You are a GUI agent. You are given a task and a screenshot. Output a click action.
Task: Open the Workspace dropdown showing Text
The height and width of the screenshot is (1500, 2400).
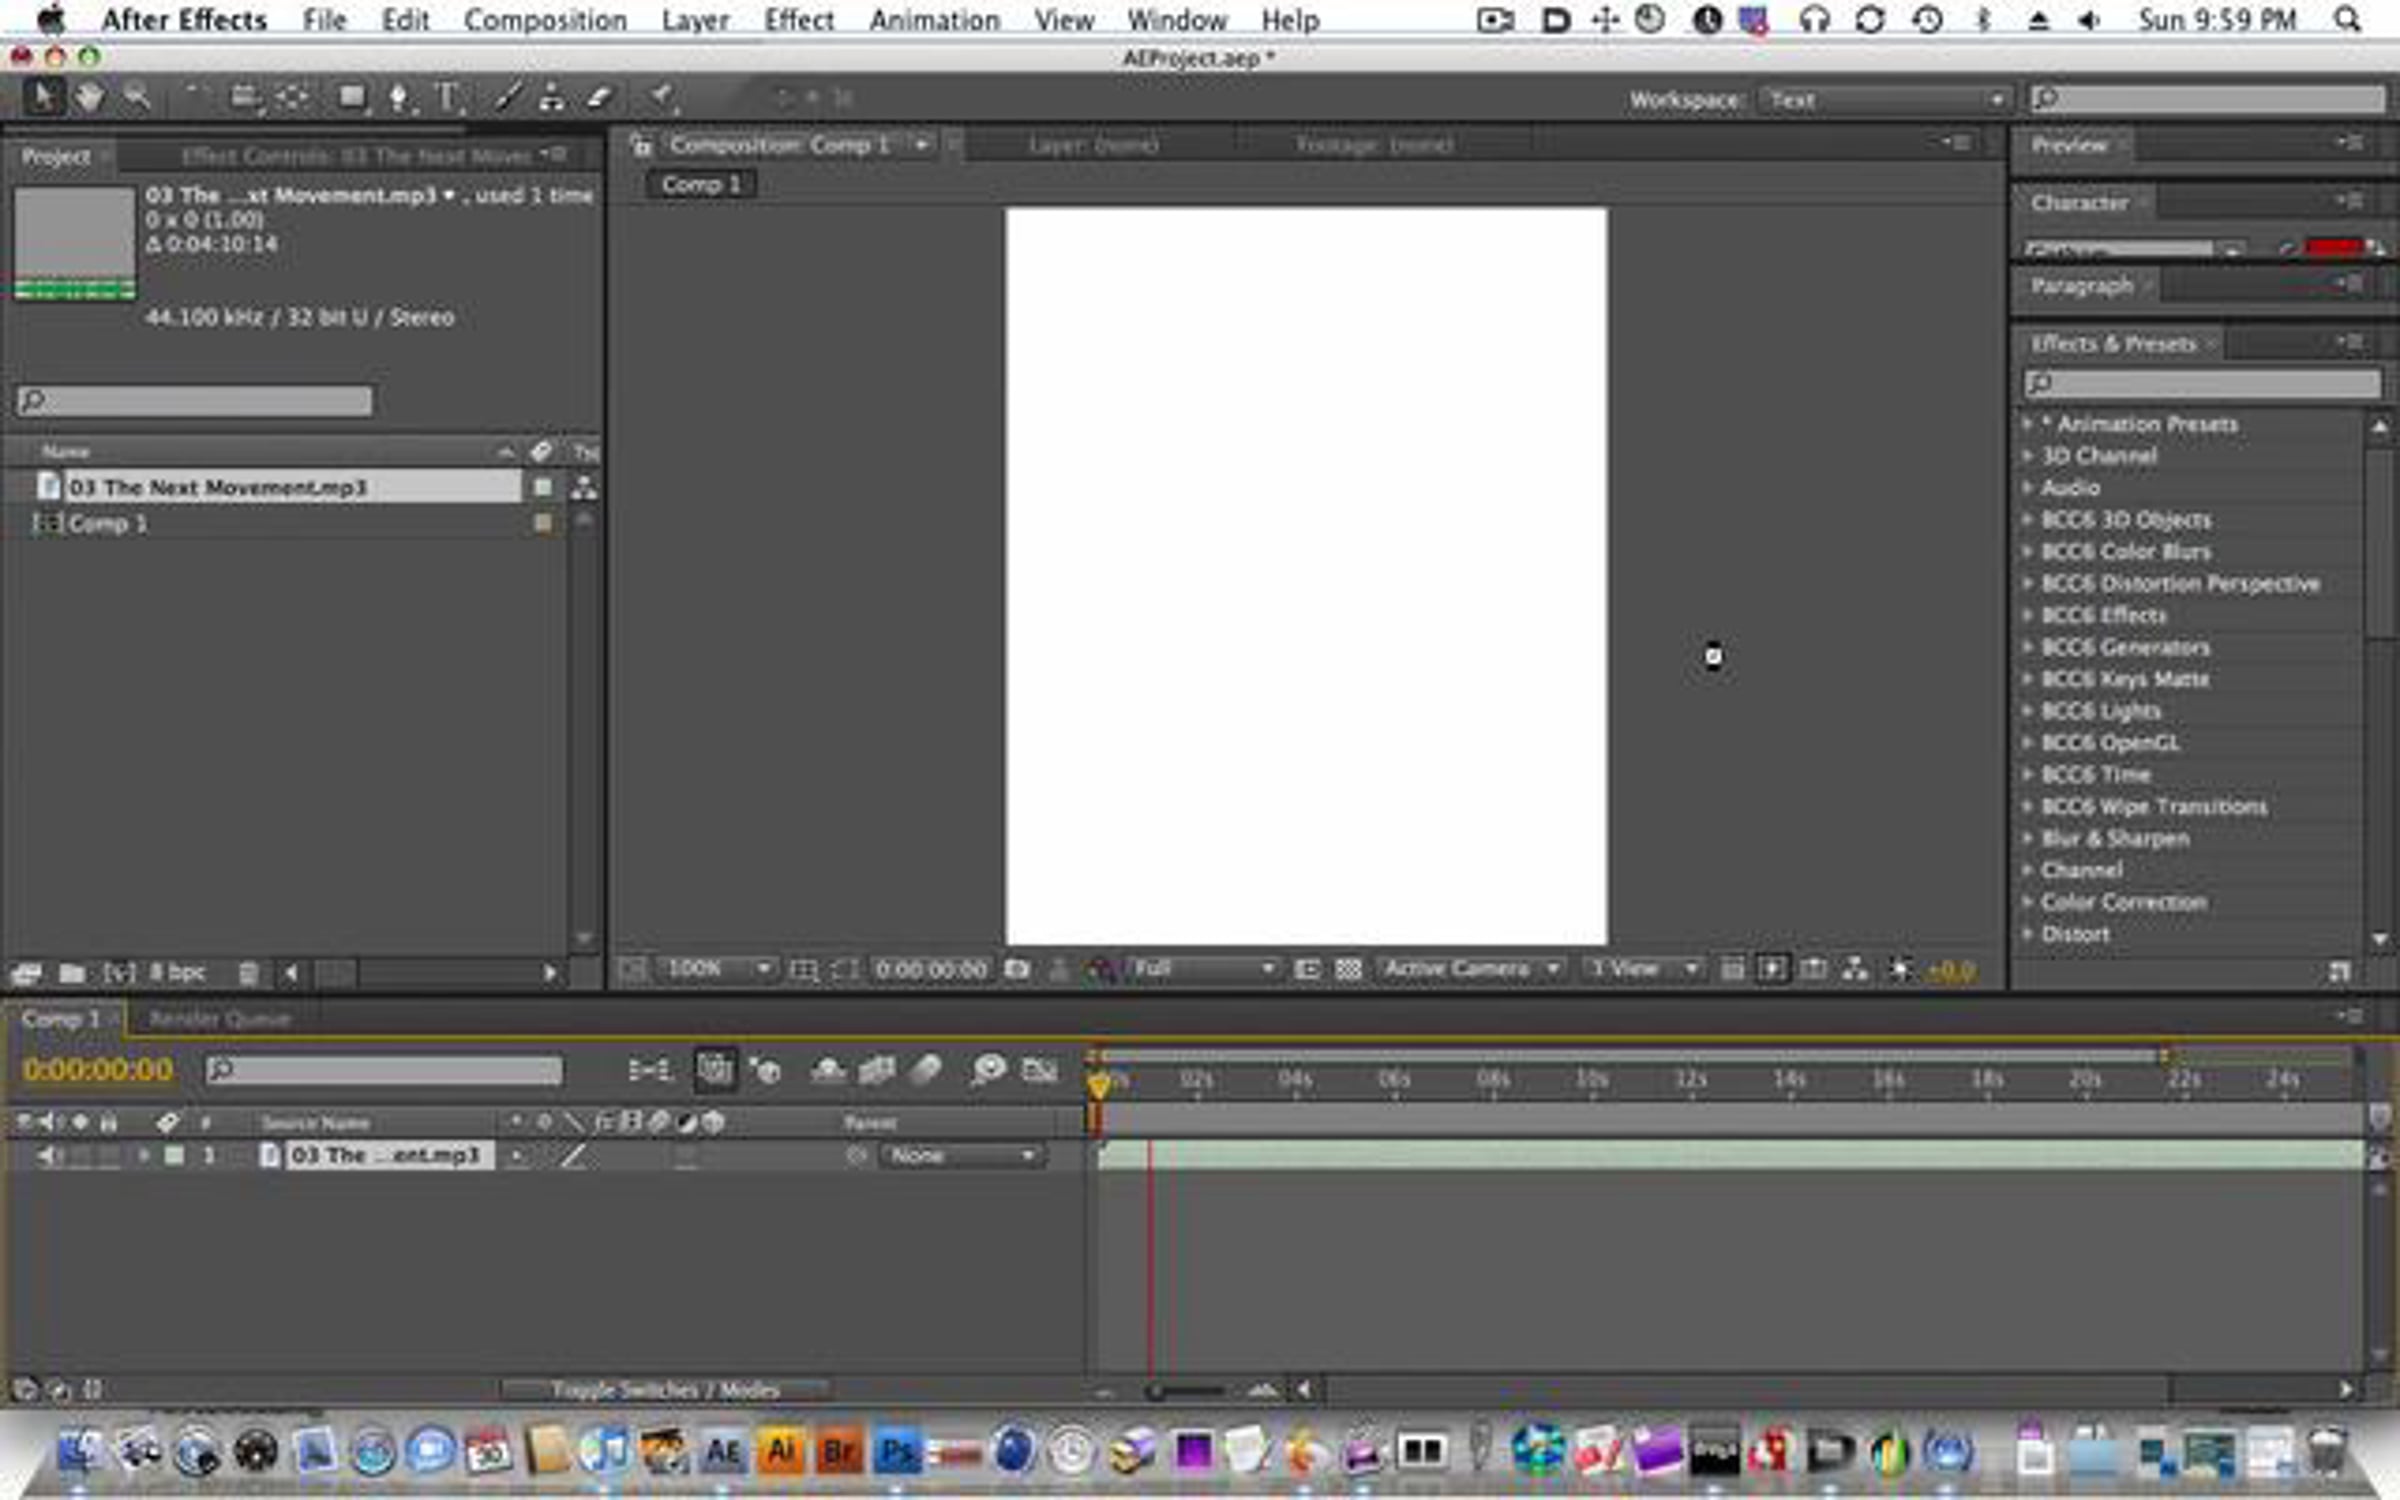pyautogui.click(x=1884, y=99)
